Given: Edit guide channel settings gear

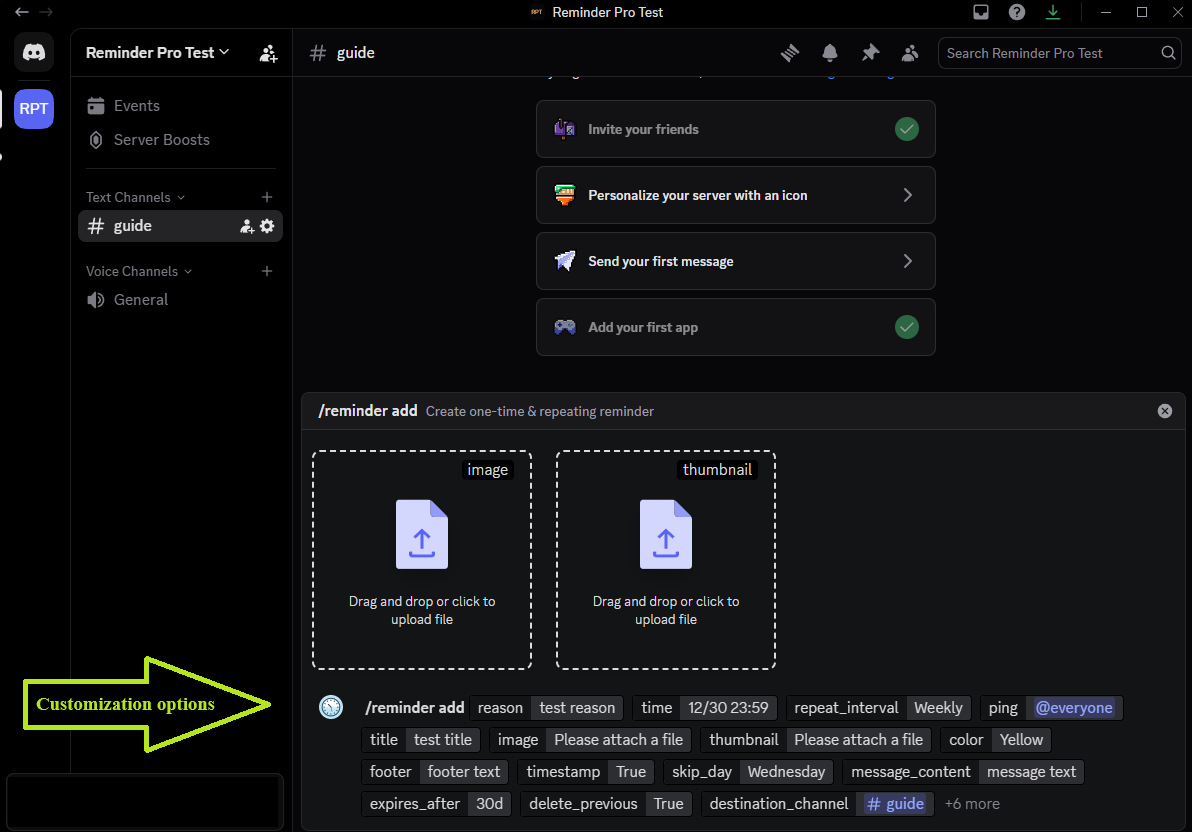Looking at the screenshot, I should click(267, 226).
